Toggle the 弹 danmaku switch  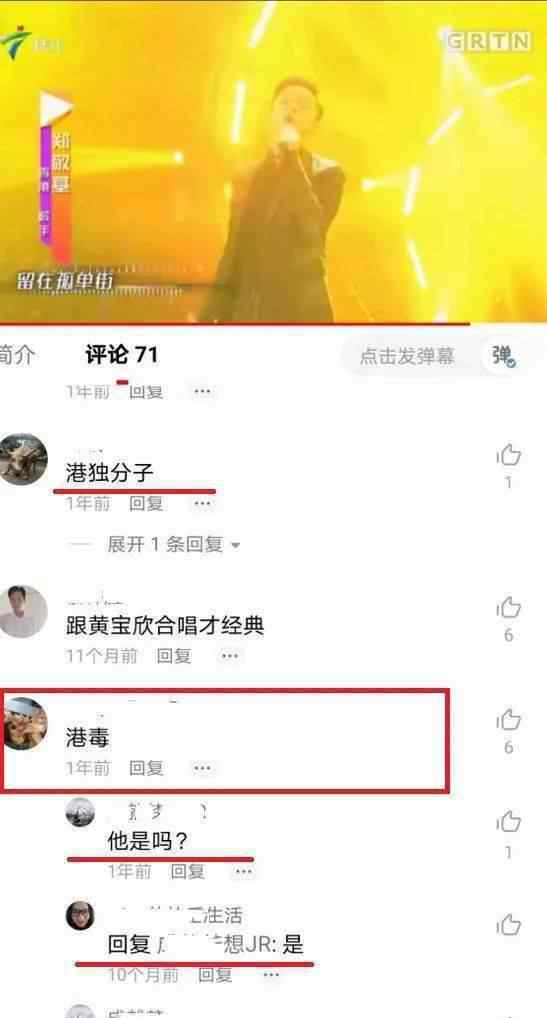503,356
